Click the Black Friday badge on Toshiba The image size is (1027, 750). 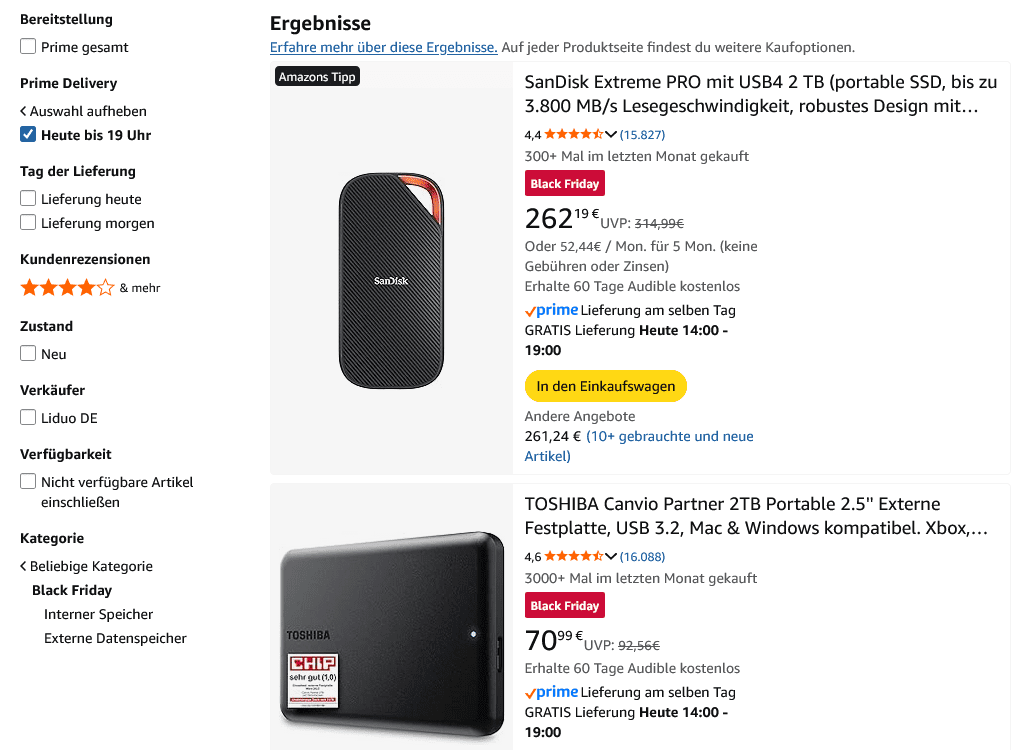pos(564,606)
